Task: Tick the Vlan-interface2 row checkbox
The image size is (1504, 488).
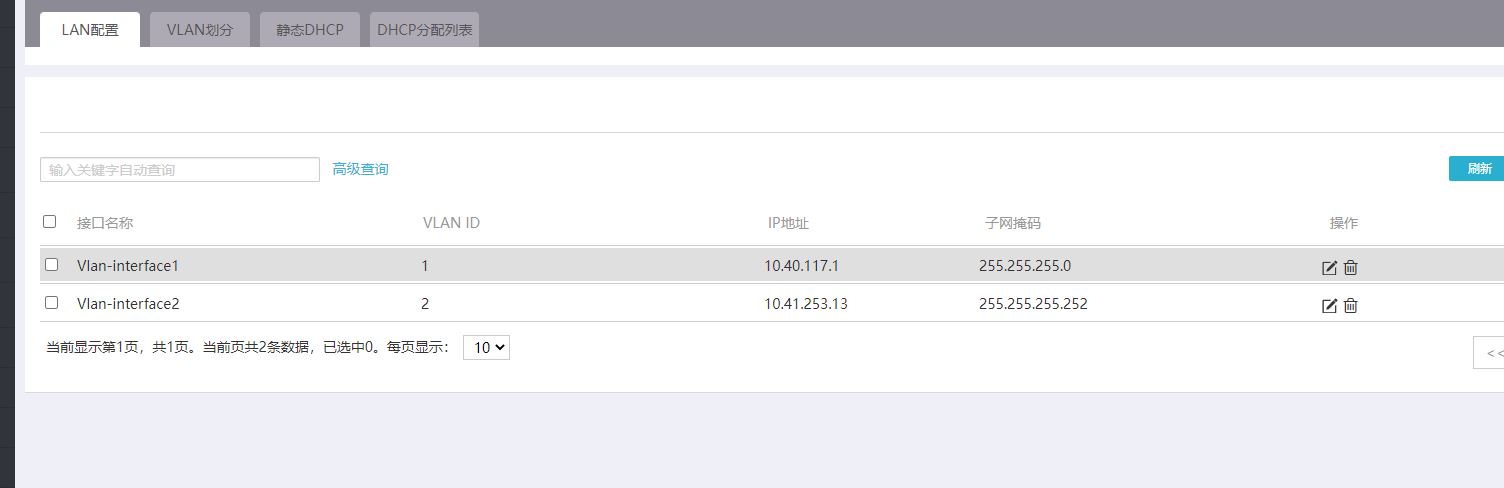Action: tap(52, 302)
